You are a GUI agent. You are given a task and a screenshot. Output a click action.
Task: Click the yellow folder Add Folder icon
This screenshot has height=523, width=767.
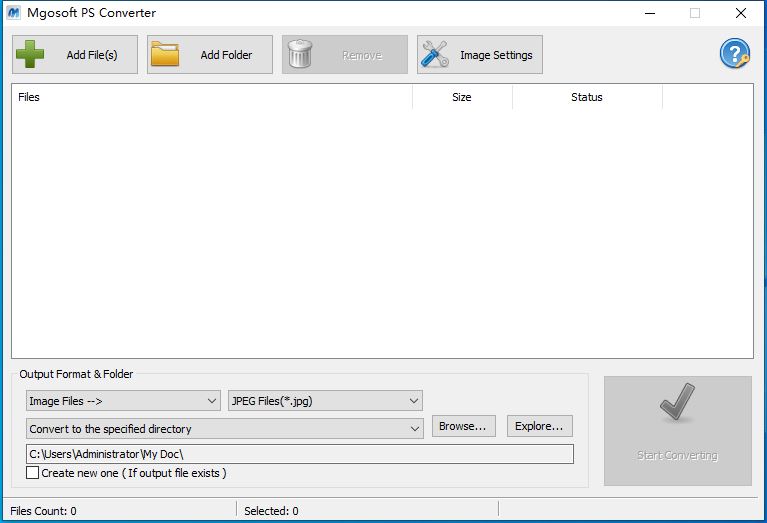pos(165,54)
